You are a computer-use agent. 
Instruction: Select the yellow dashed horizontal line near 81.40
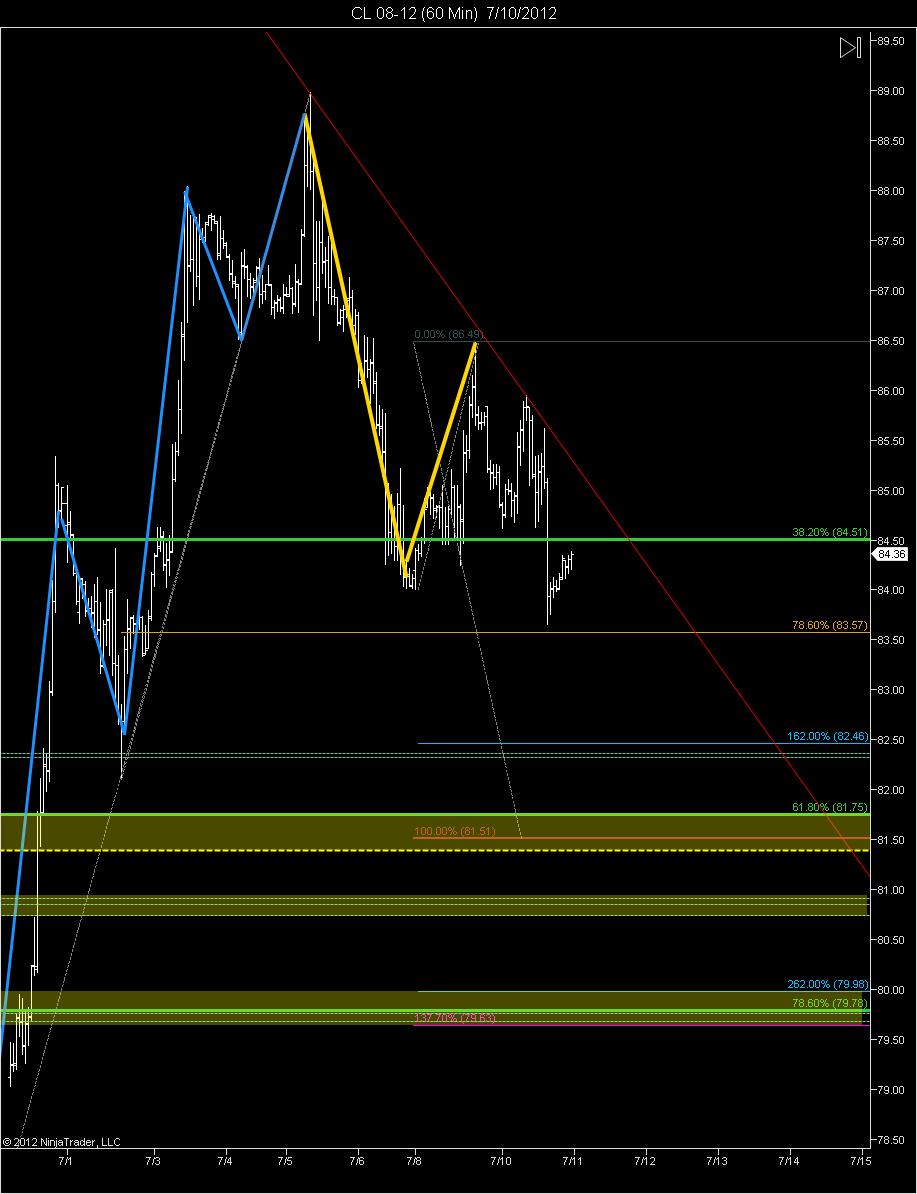pyautogui.click(x=434, y=850)
